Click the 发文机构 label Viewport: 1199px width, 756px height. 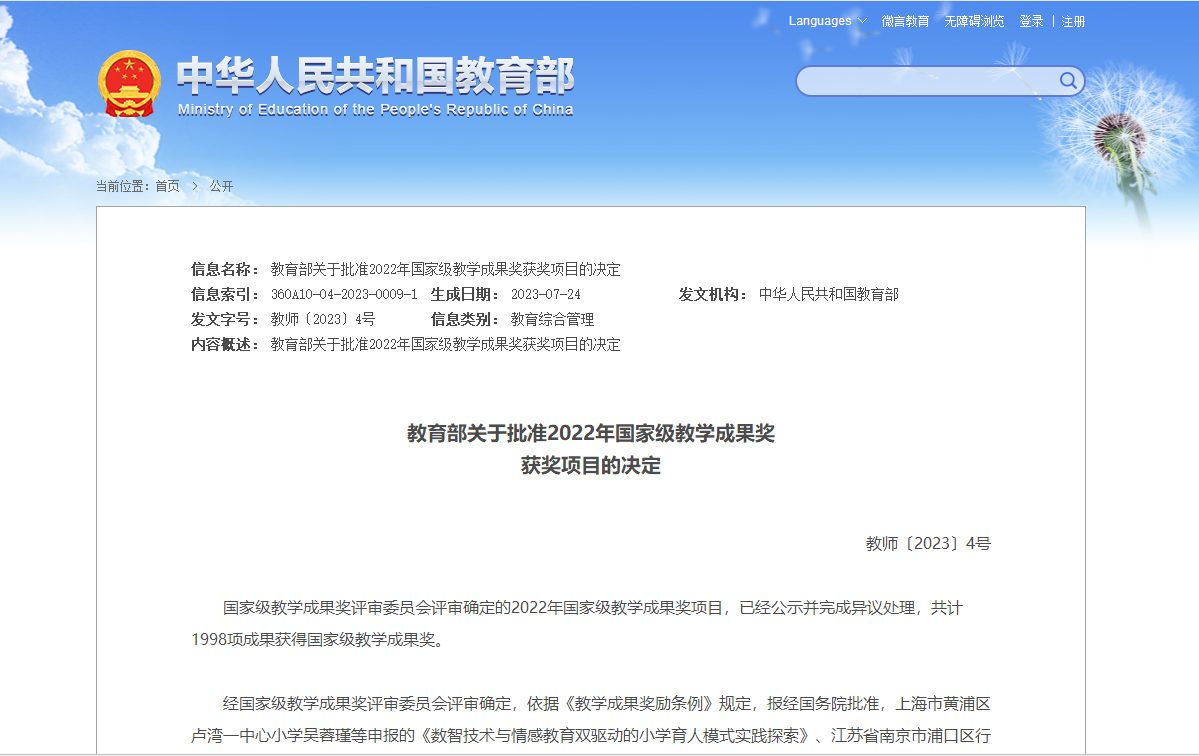(713, 294)
